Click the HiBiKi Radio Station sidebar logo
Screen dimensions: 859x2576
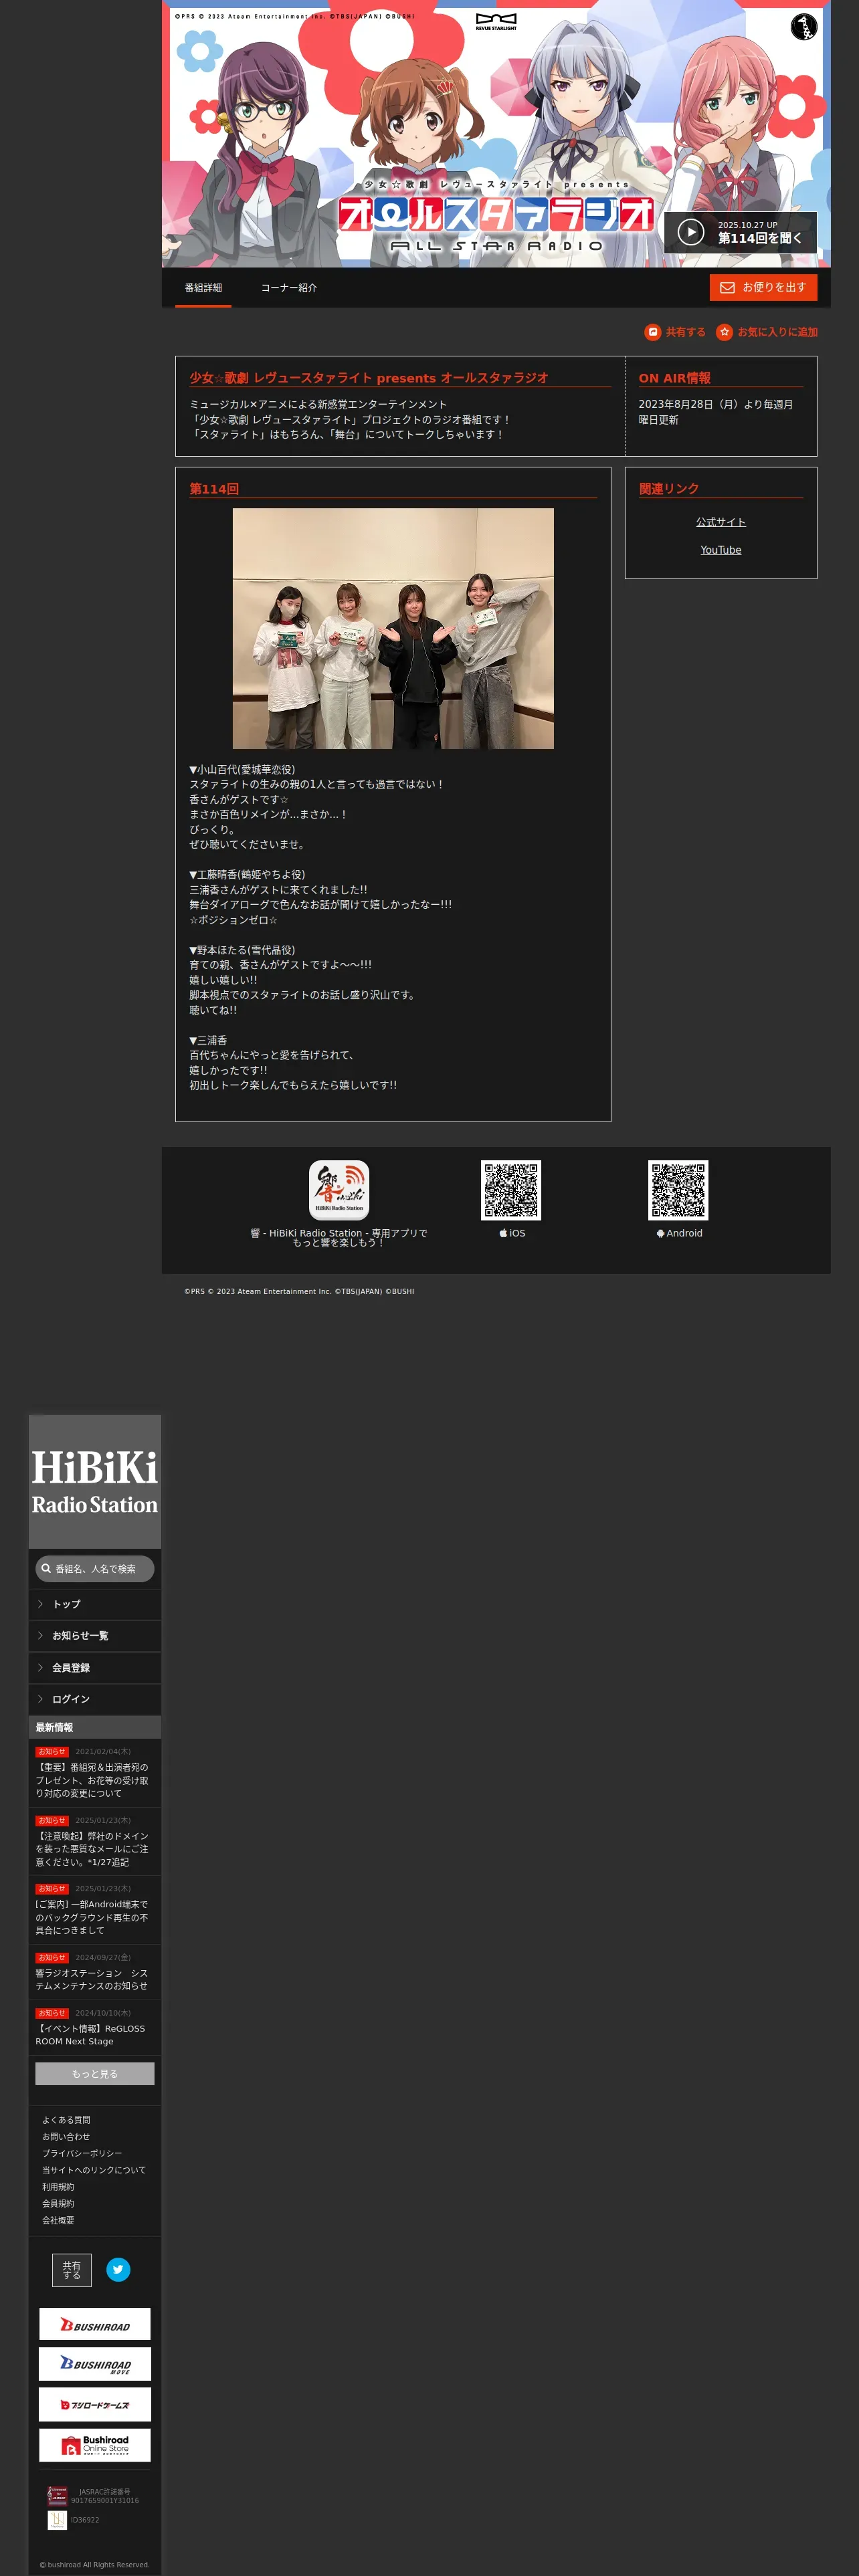point(95,1481)
